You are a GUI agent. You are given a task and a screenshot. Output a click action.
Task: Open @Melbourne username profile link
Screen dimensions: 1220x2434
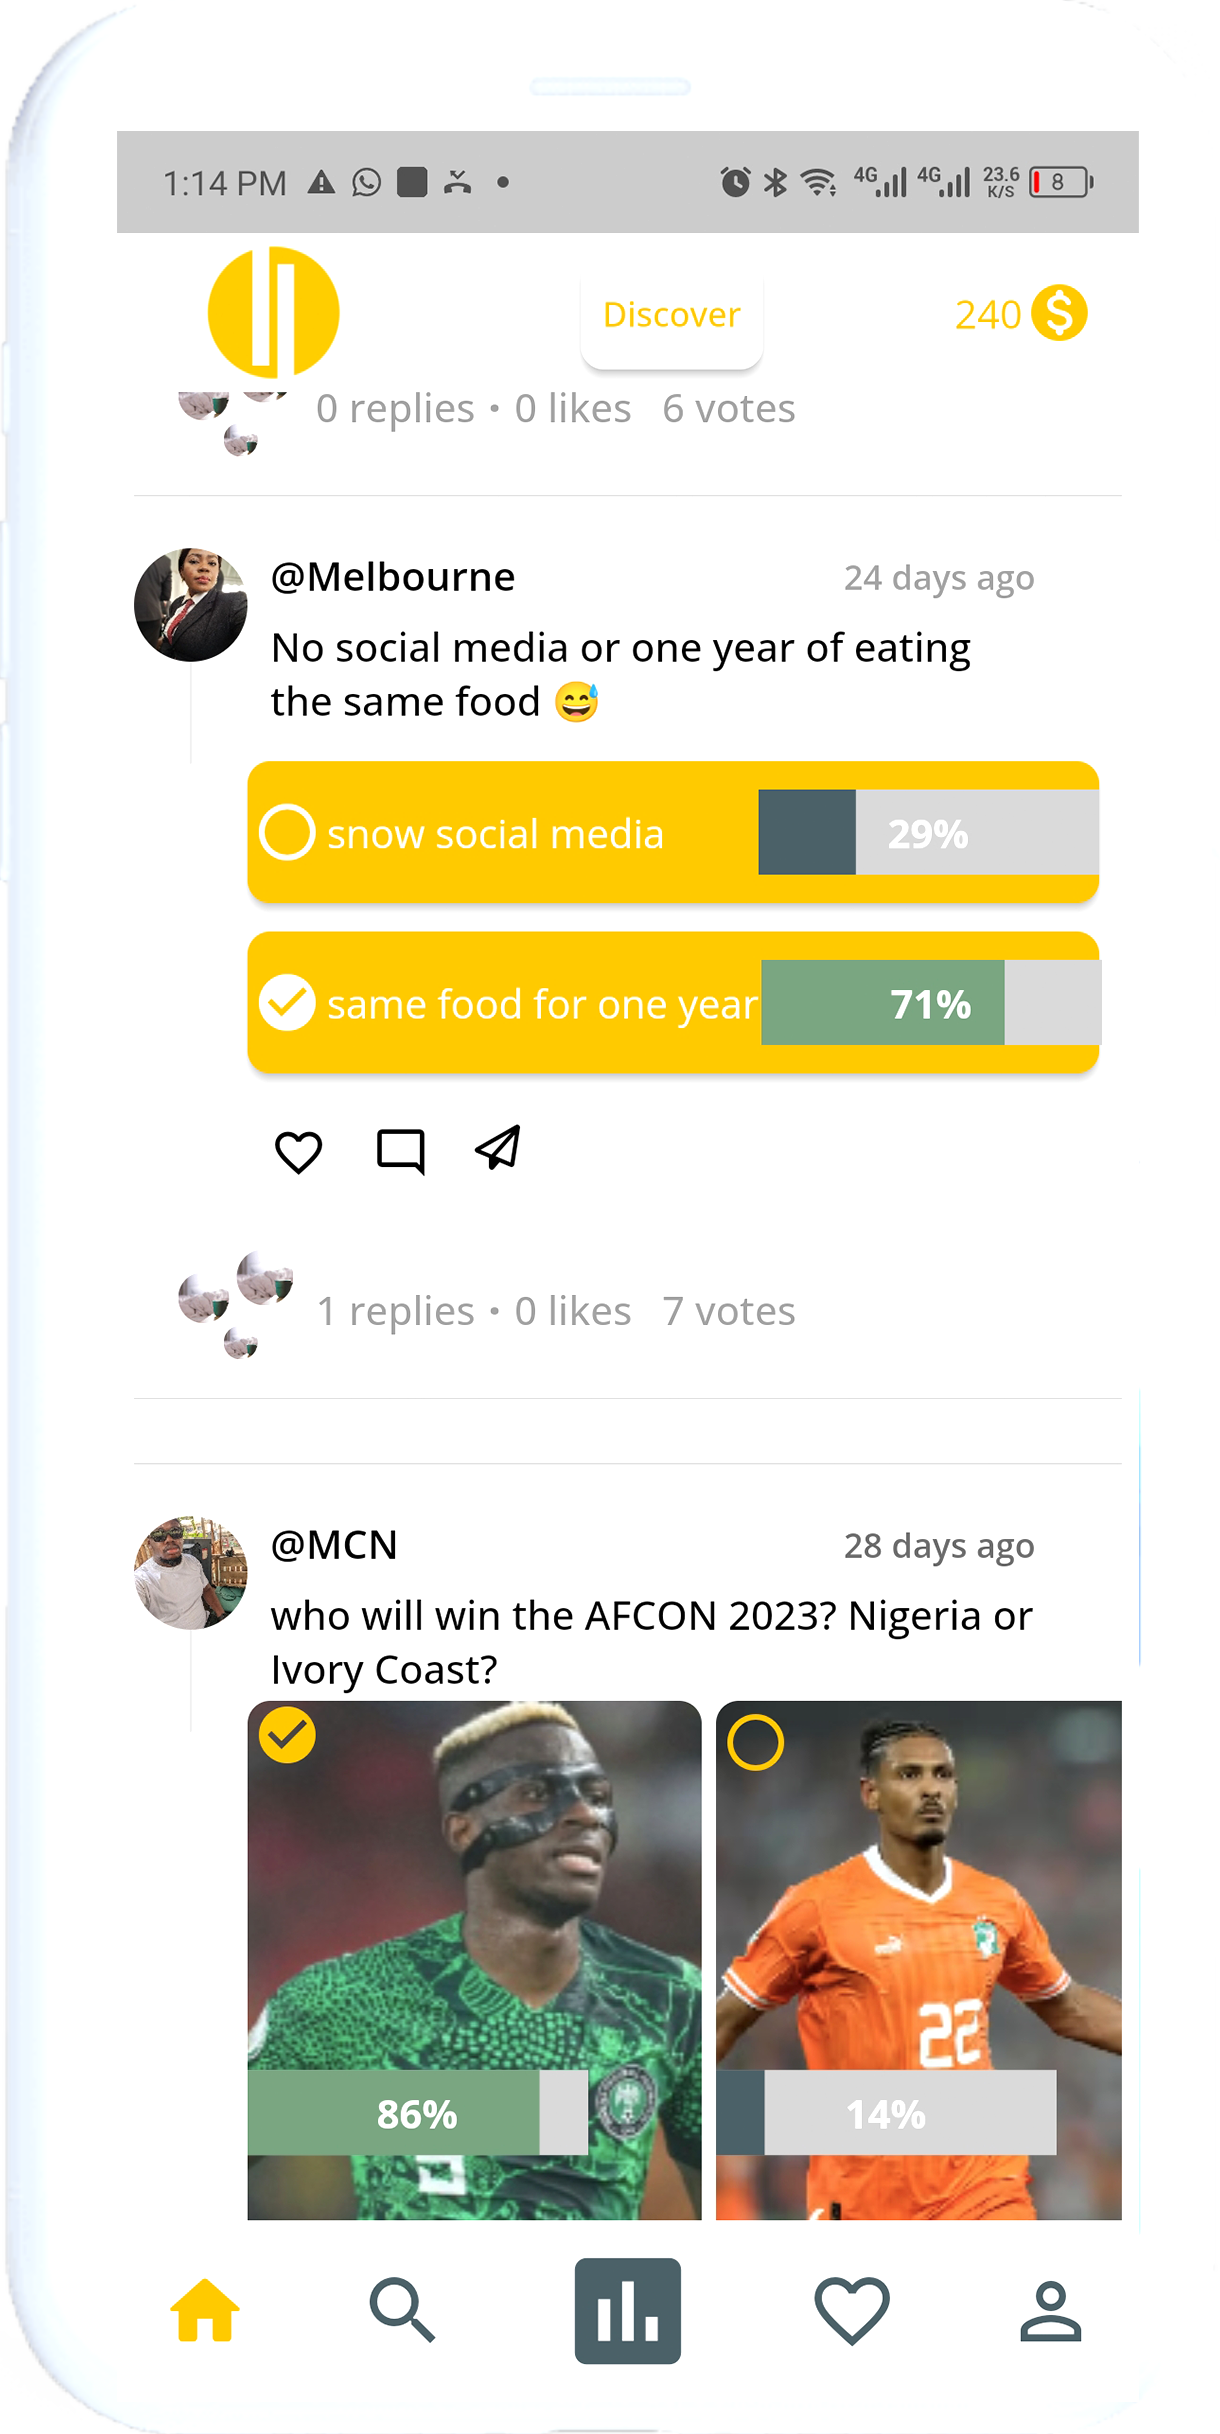[393, 577]
